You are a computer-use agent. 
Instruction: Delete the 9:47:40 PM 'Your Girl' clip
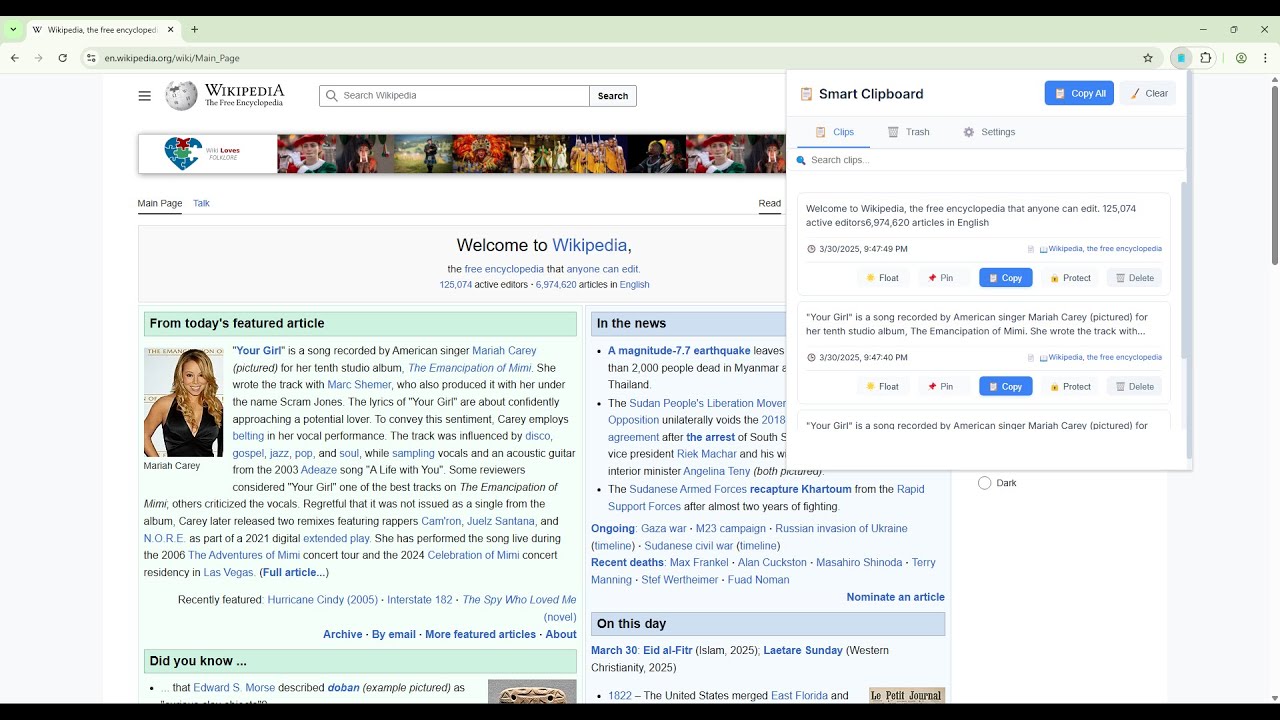(x=1134, y=387)
